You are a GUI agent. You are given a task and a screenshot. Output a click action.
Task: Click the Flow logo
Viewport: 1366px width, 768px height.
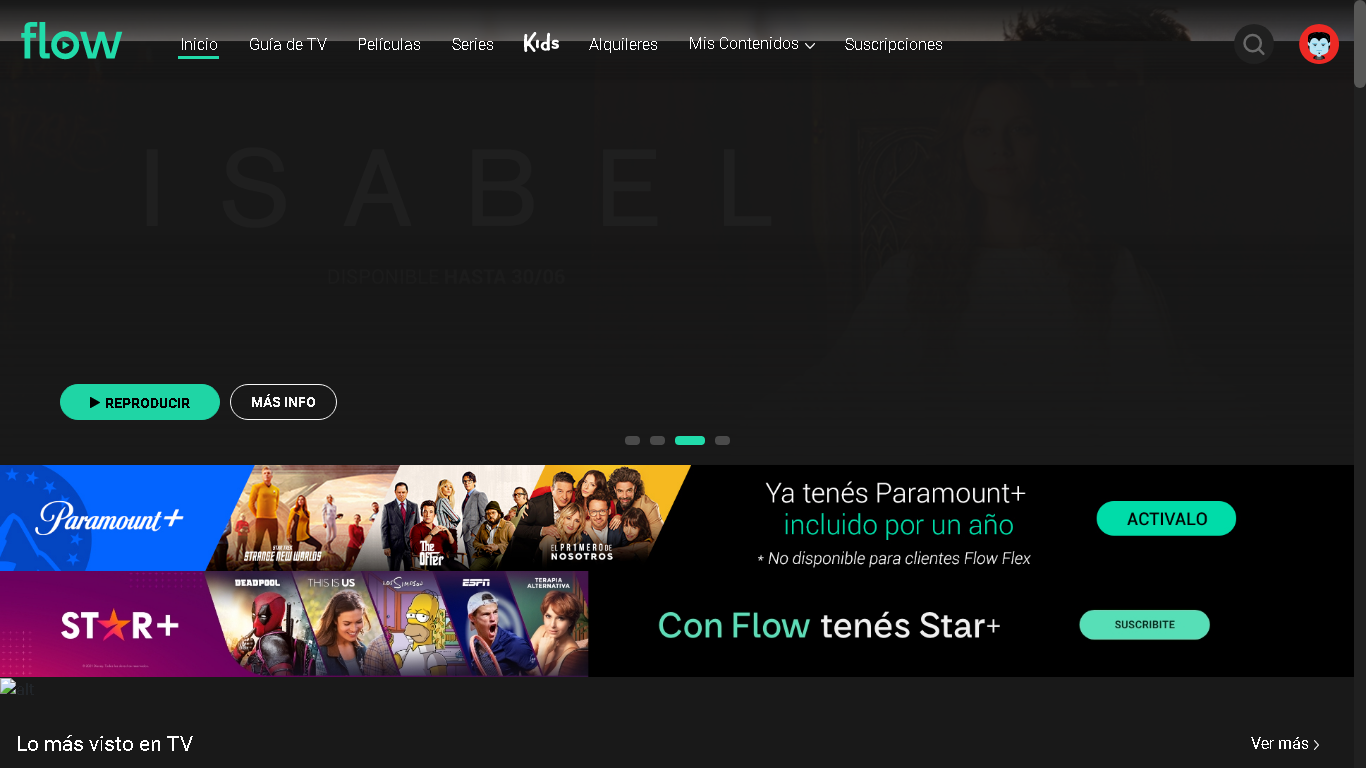[x=71, y=41]
